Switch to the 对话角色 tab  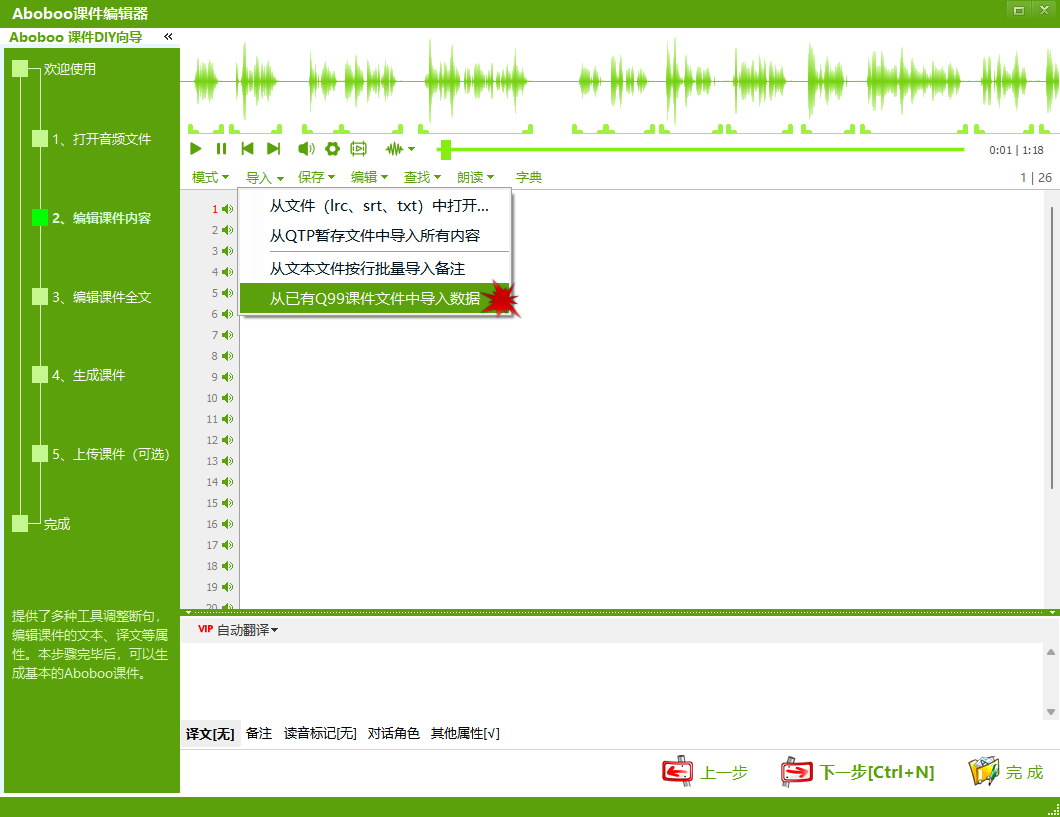392,733
